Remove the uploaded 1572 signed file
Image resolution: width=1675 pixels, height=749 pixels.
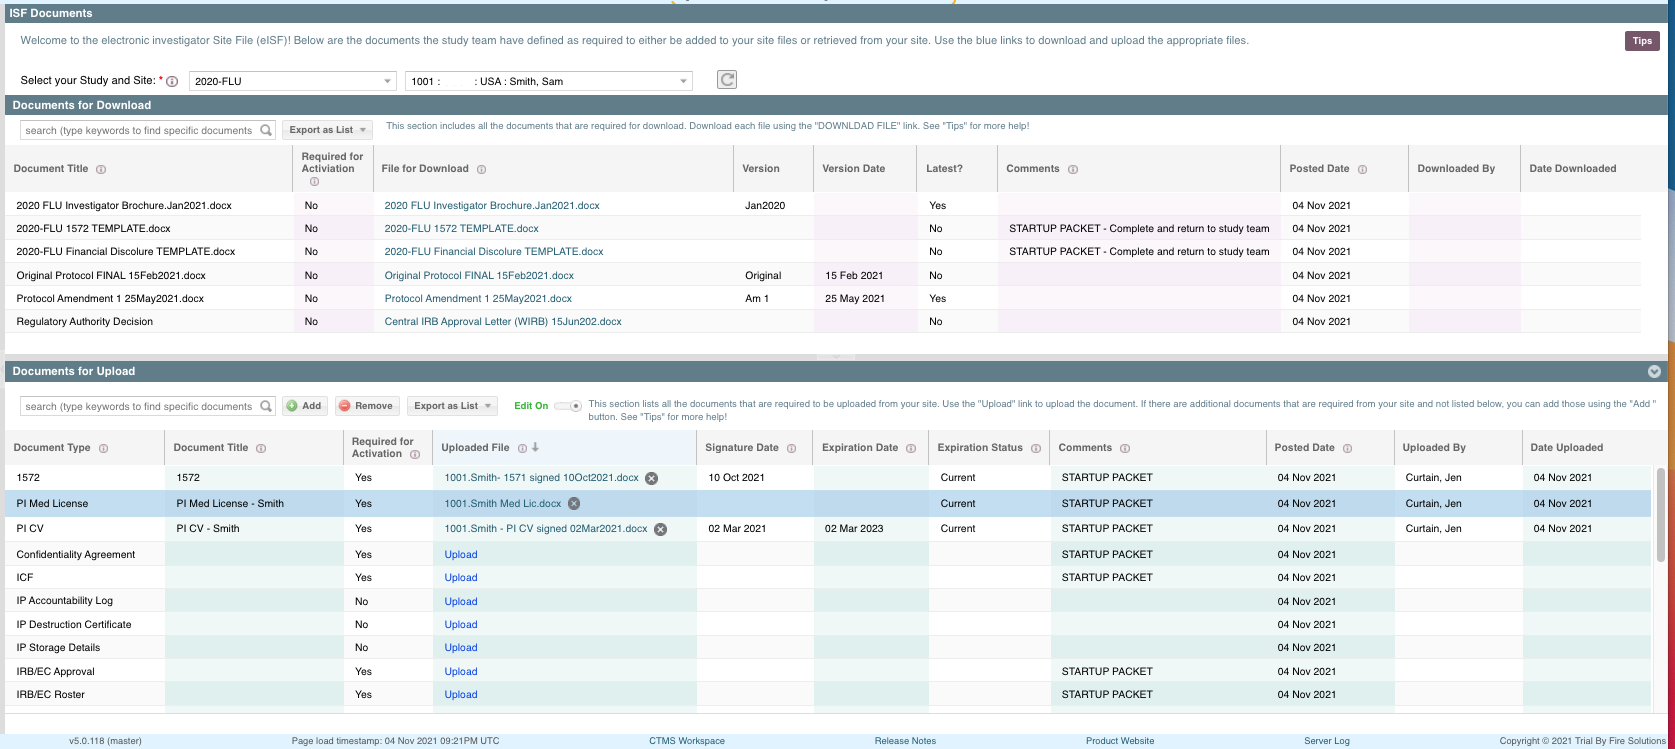[651, 478]
